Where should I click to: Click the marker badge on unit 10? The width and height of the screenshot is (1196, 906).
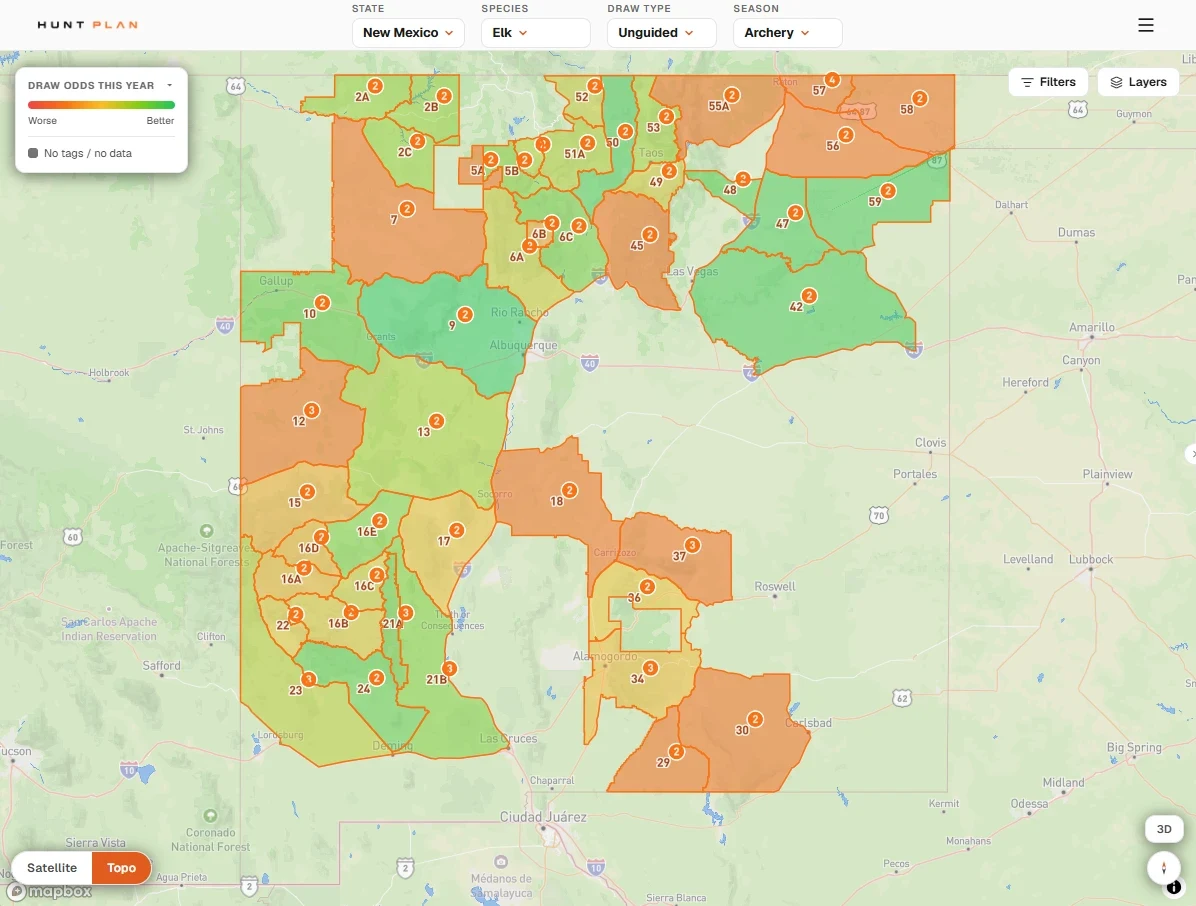(323, 303)
